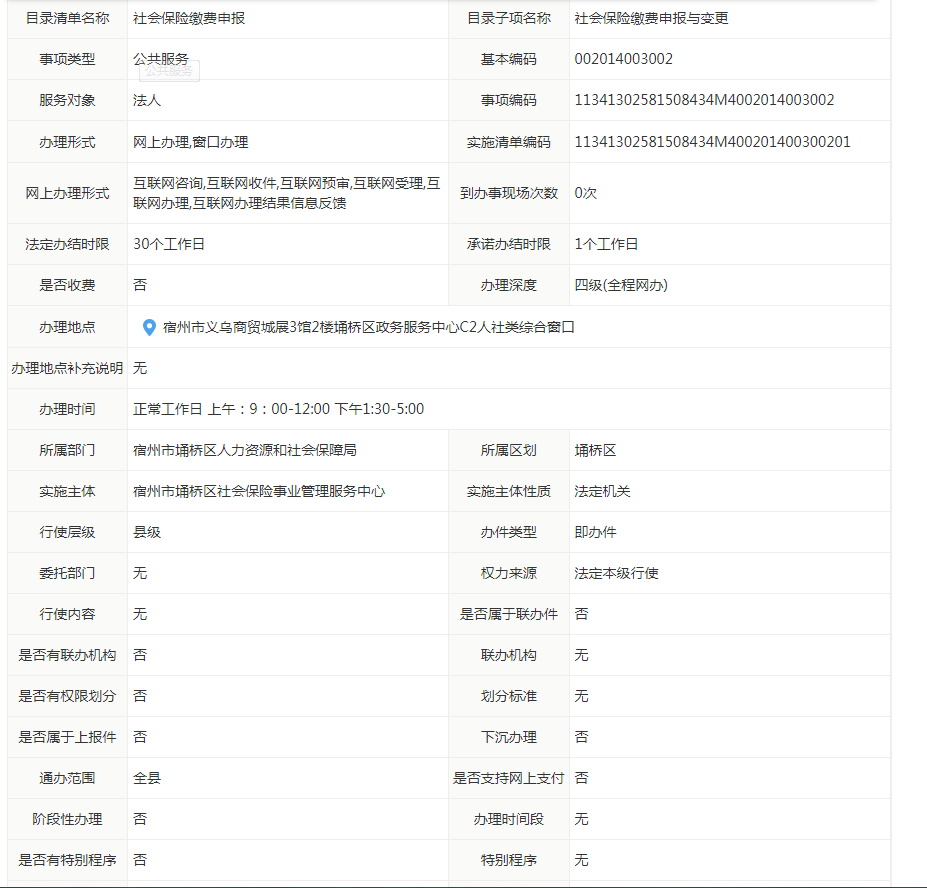
Task: Click the 公共服务 tooltip label
Action: [x=169, y=71]
